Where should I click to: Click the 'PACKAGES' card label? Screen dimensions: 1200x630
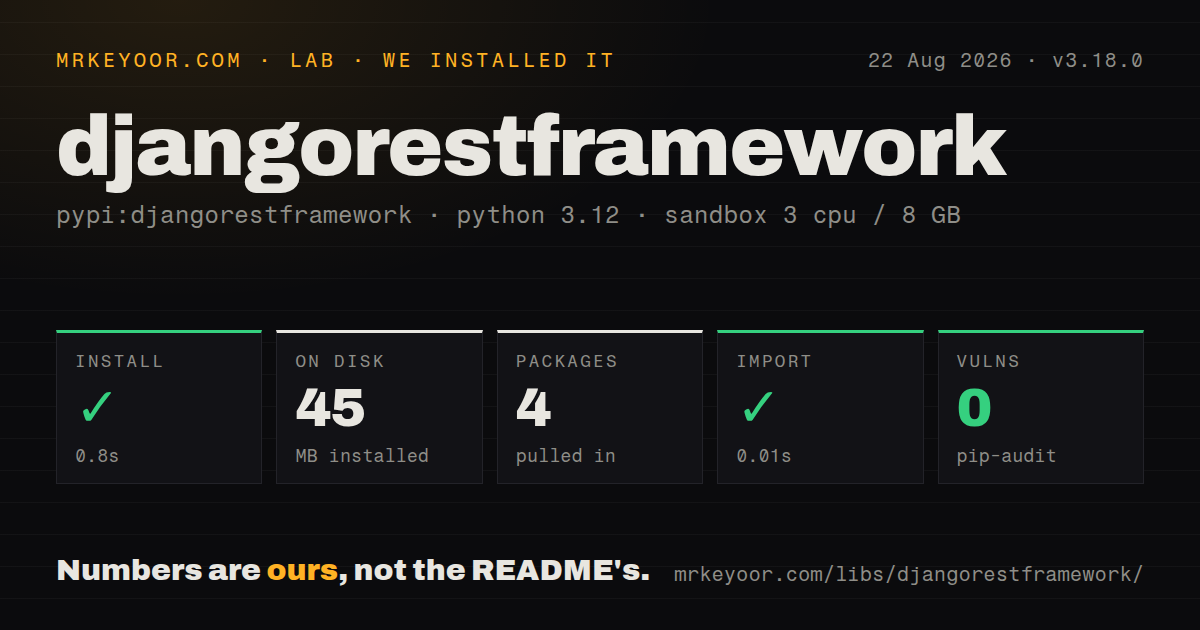pyautogui.click(x=567, y=362)
